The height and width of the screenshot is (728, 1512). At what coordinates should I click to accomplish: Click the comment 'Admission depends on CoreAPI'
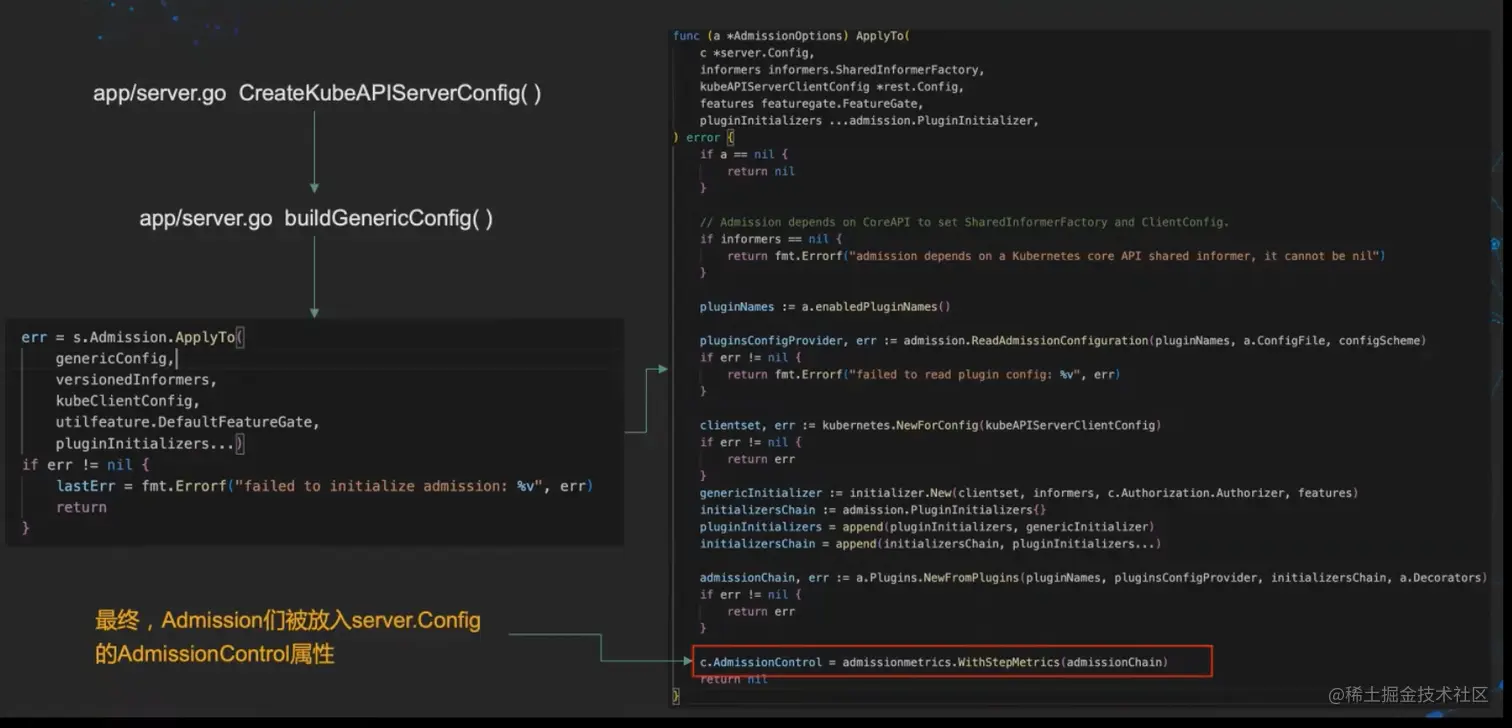(964, 222)
